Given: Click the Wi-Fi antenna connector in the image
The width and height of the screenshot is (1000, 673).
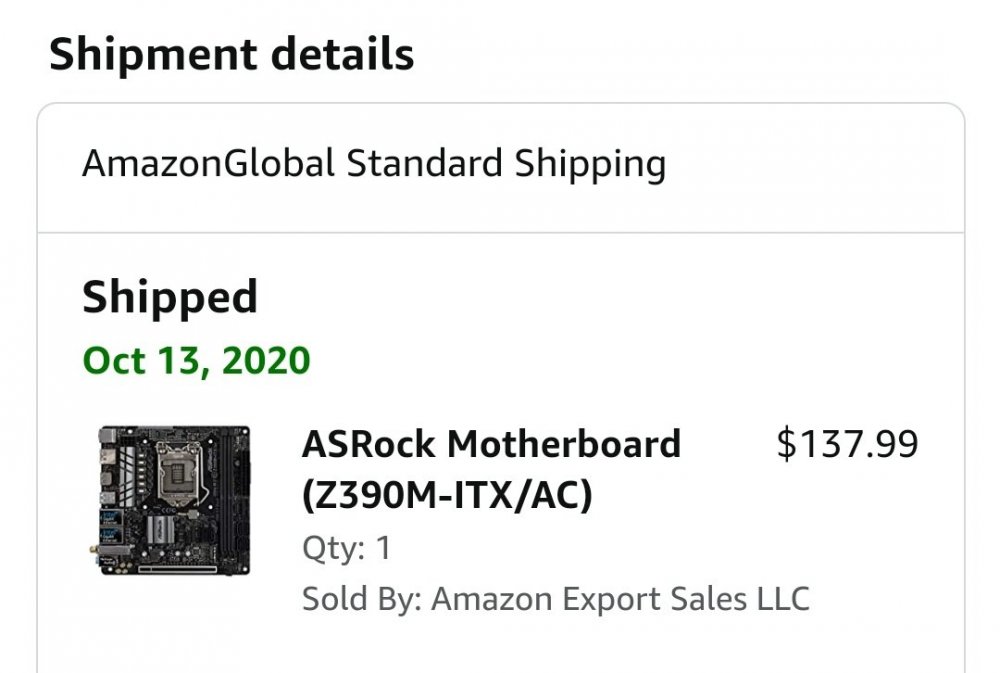Looking at the screenshot, I should pos(94,548).
